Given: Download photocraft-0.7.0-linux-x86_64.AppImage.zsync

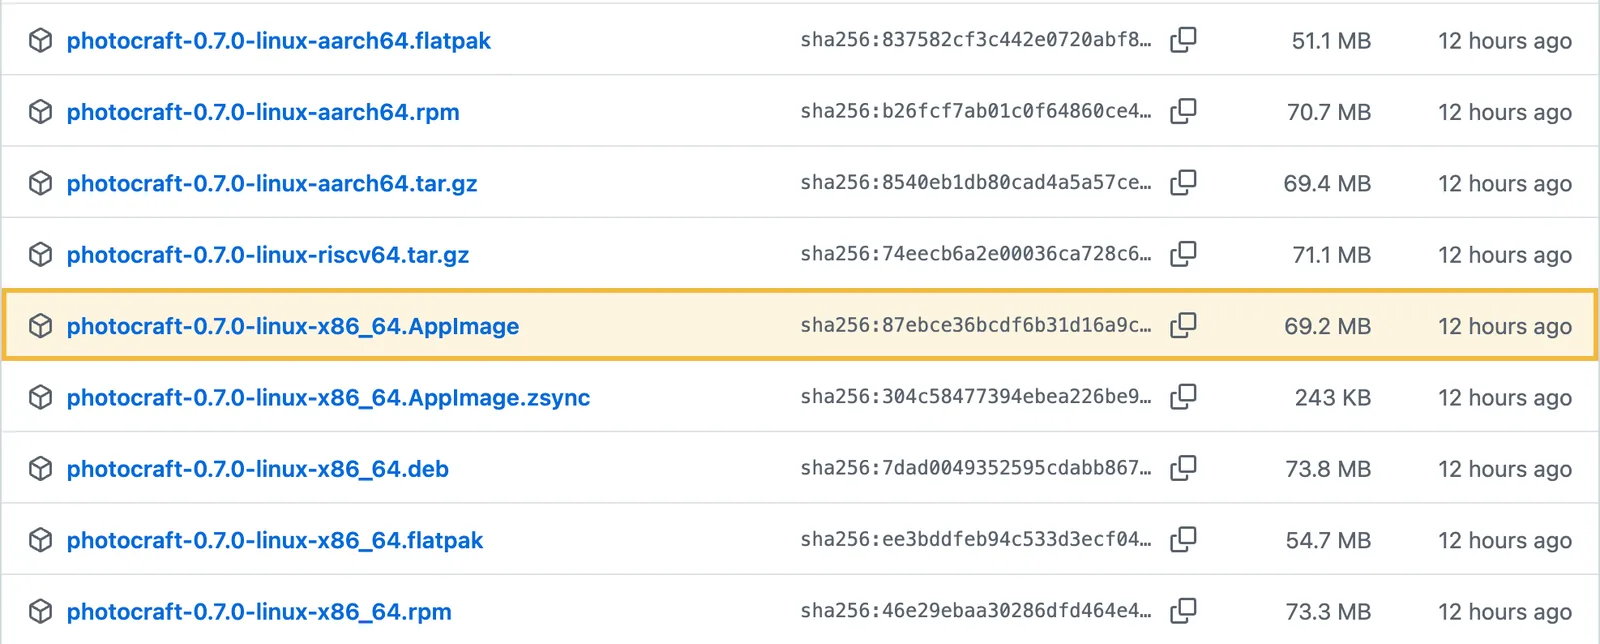Looking at the screenshot, I should pyautogui.click(x=328, y=398).
